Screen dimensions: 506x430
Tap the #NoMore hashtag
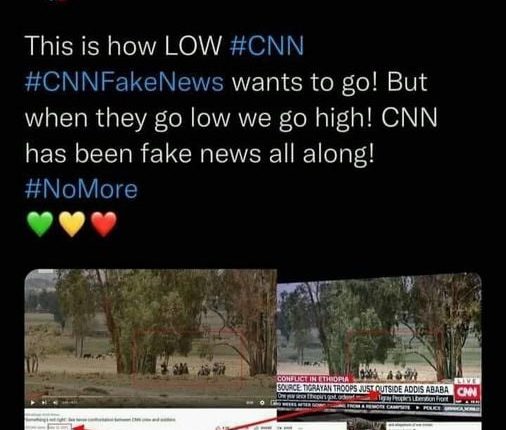click(x=81, y=189)
